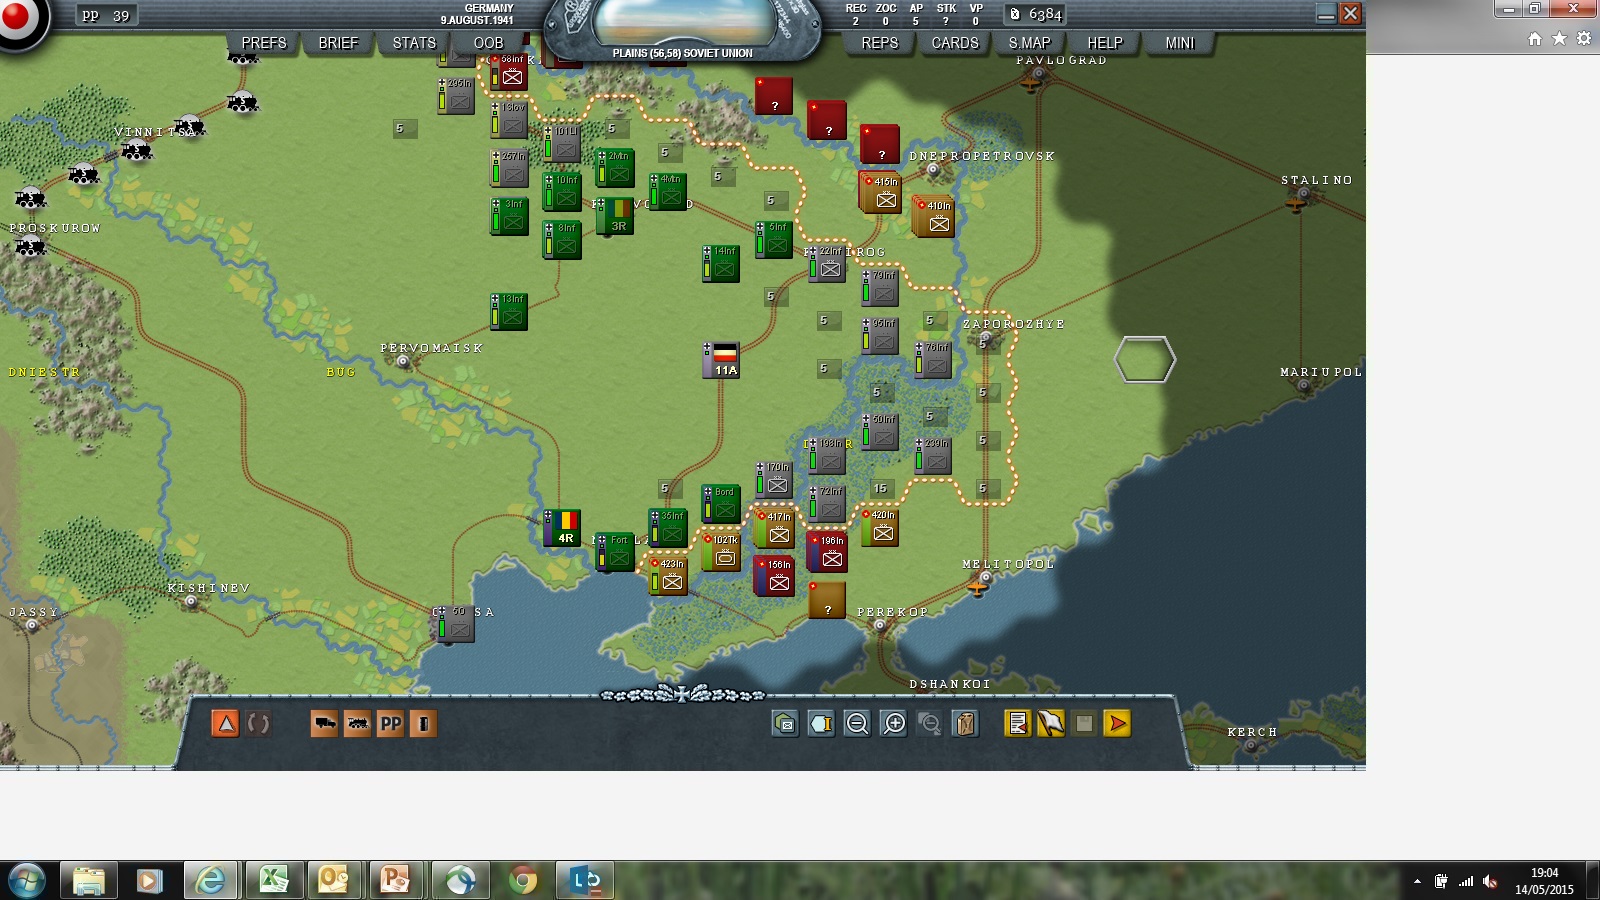Open the yellow report document icon

pyautogui.click(x=1018, y=723)
